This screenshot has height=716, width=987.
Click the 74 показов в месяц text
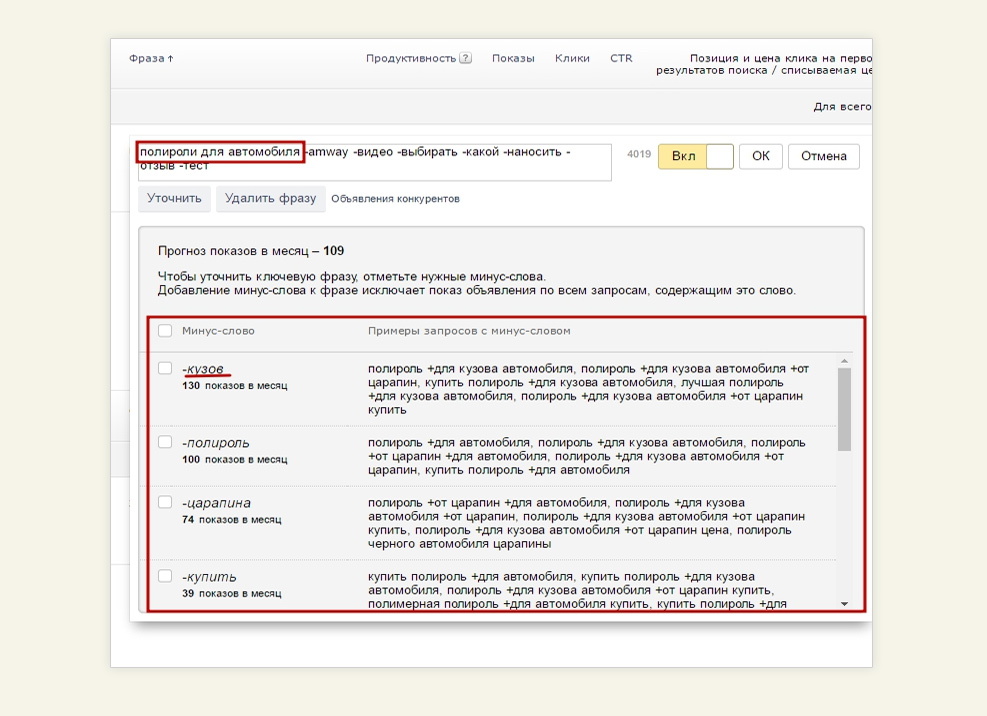232,520
